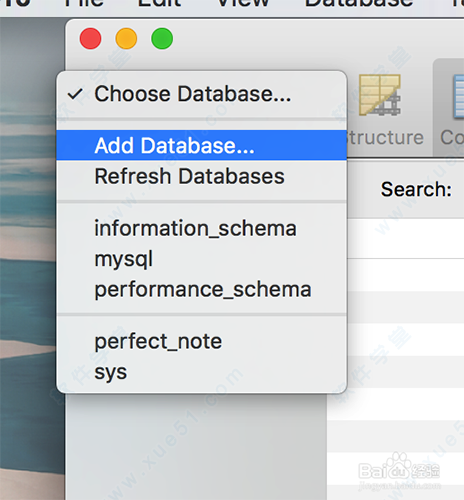The width and height of the screenshot is (464, 500).
Task: Open the View menu in menu bar
Action: click(x=243, y=3)
